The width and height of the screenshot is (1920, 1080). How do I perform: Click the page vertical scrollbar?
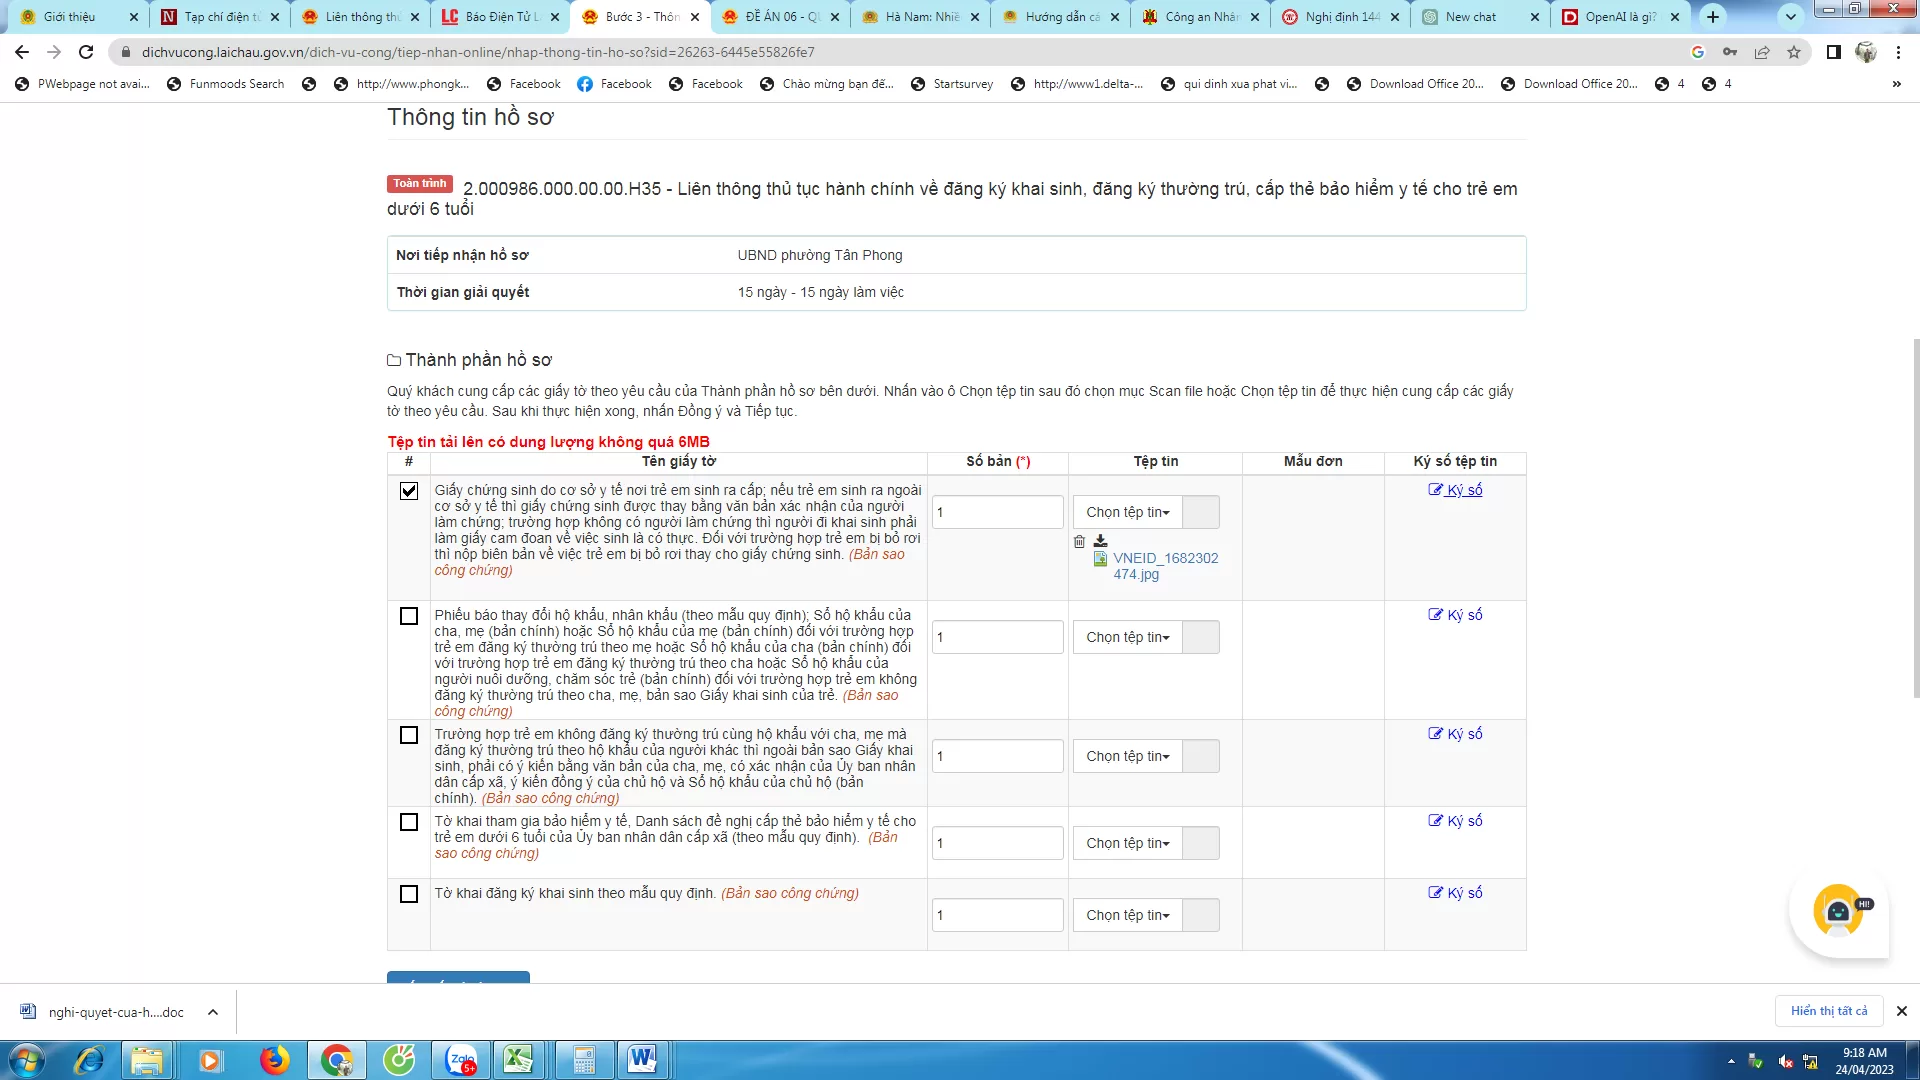(x=1915, y=520)
